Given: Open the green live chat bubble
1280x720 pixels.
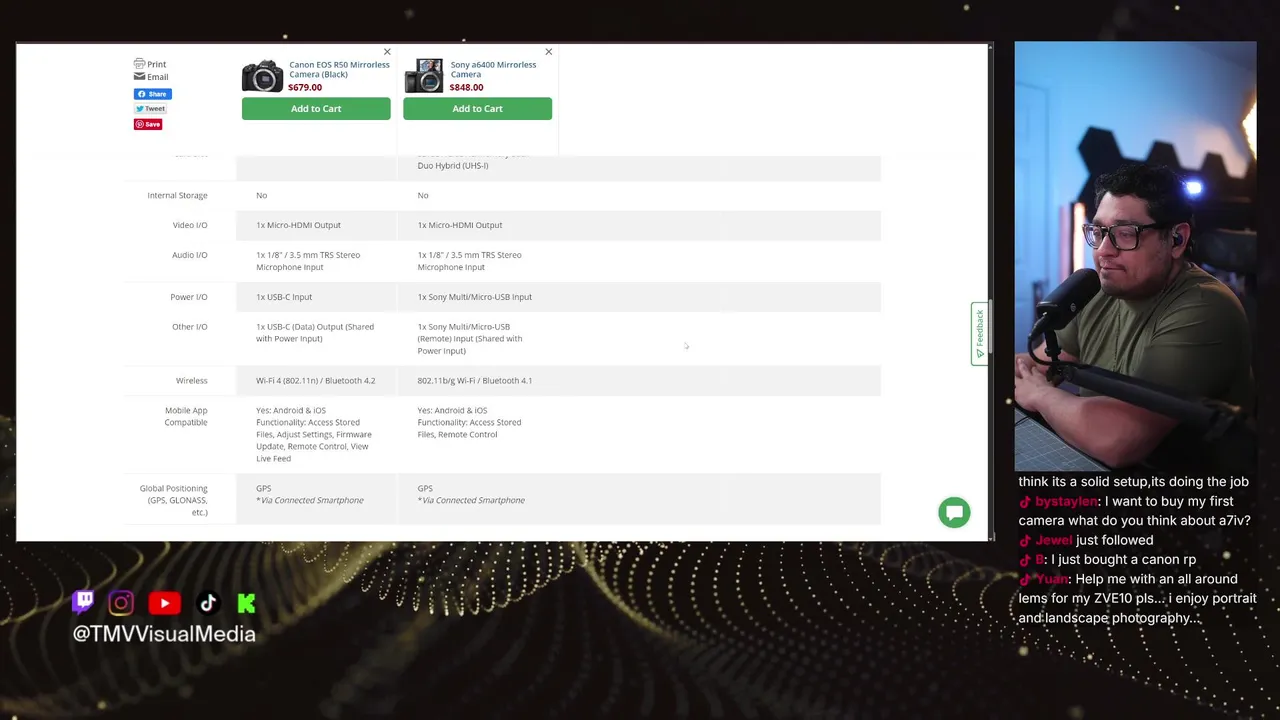Looking at the screenshot, I should click(x=954, y=512).
